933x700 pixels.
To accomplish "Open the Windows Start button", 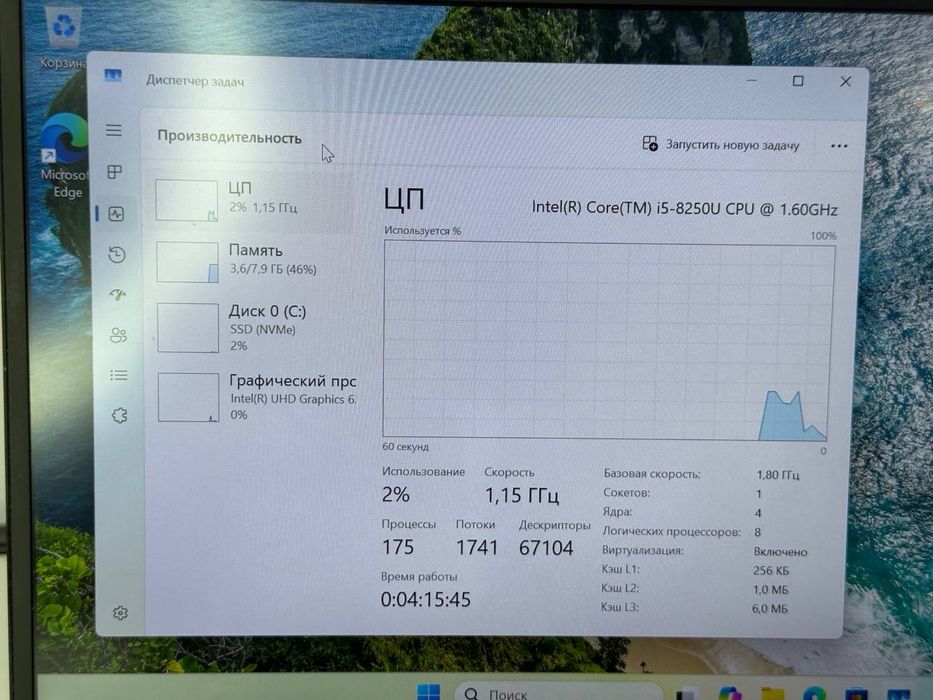I will pos(428,692).
